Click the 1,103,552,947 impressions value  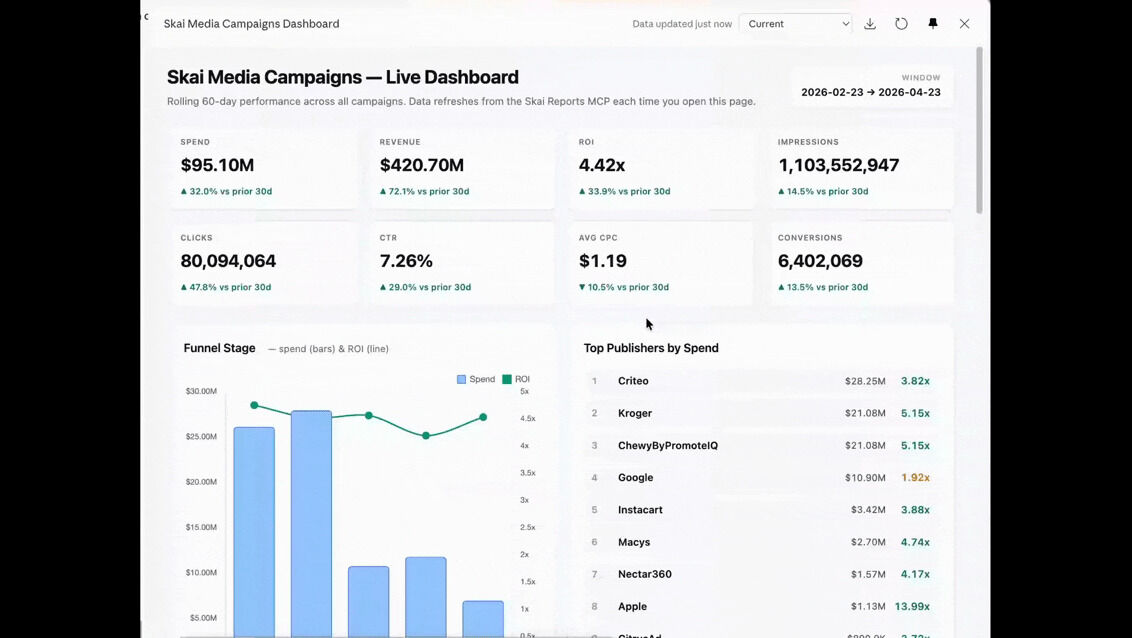839,165
